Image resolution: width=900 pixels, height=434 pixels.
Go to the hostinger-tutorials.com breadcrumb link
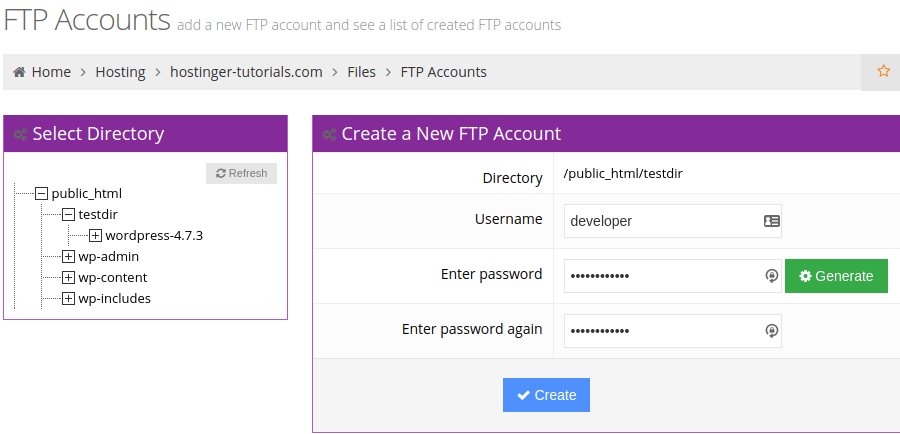pos(246,72)
